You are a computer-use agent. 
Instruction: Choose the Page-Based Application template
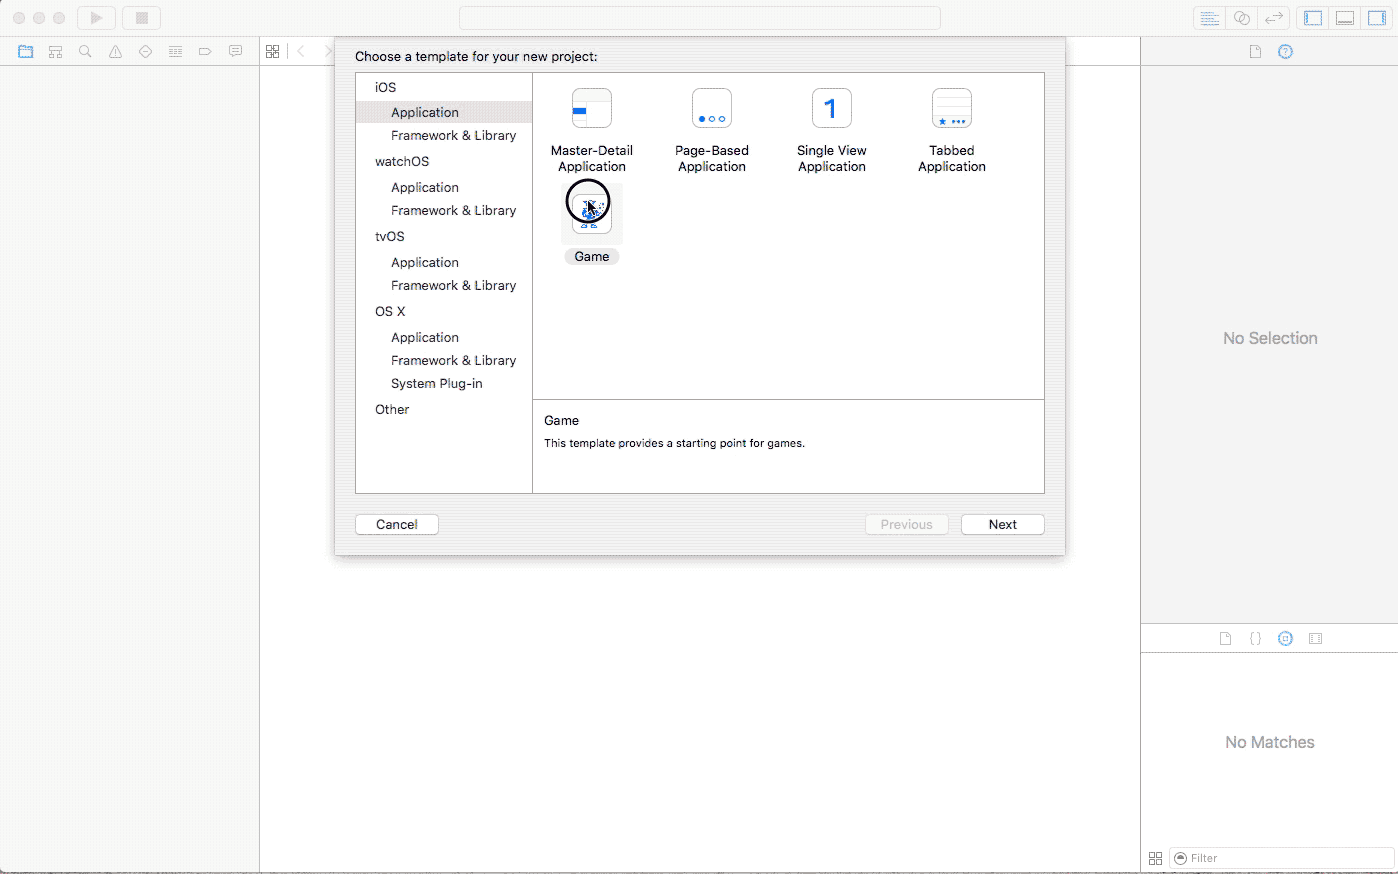point(712,131)
